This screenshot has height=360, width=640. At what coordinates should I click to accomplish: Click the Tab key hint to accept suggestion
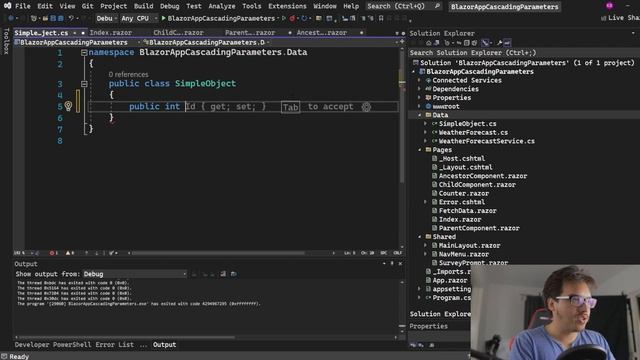coord(291,107)
